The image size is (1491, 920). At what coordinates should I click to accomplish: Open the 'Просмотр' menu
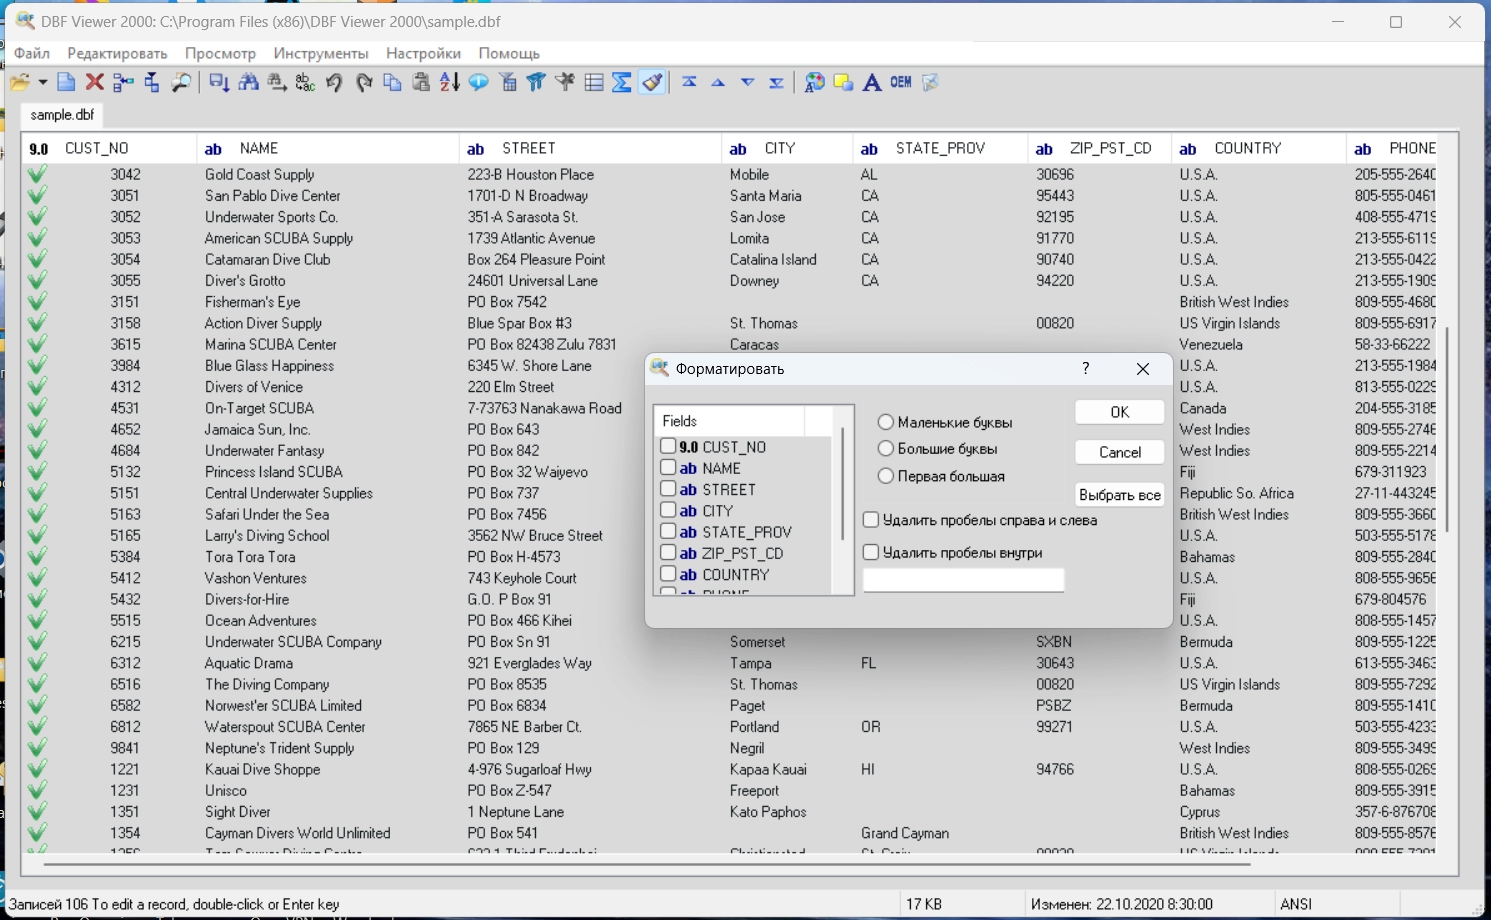[x=220, y=53]
